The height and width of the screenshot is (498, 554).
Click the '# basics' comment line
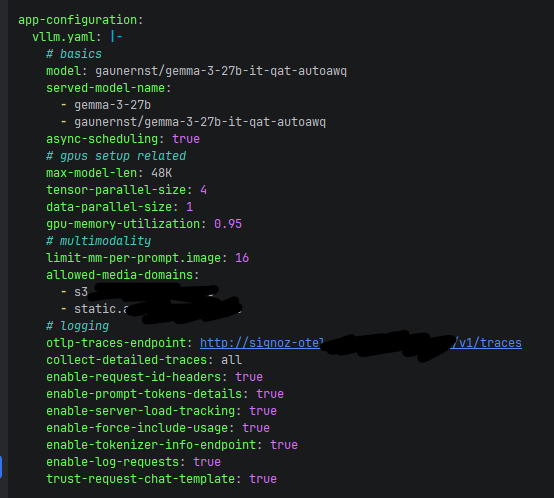[73, 54]
